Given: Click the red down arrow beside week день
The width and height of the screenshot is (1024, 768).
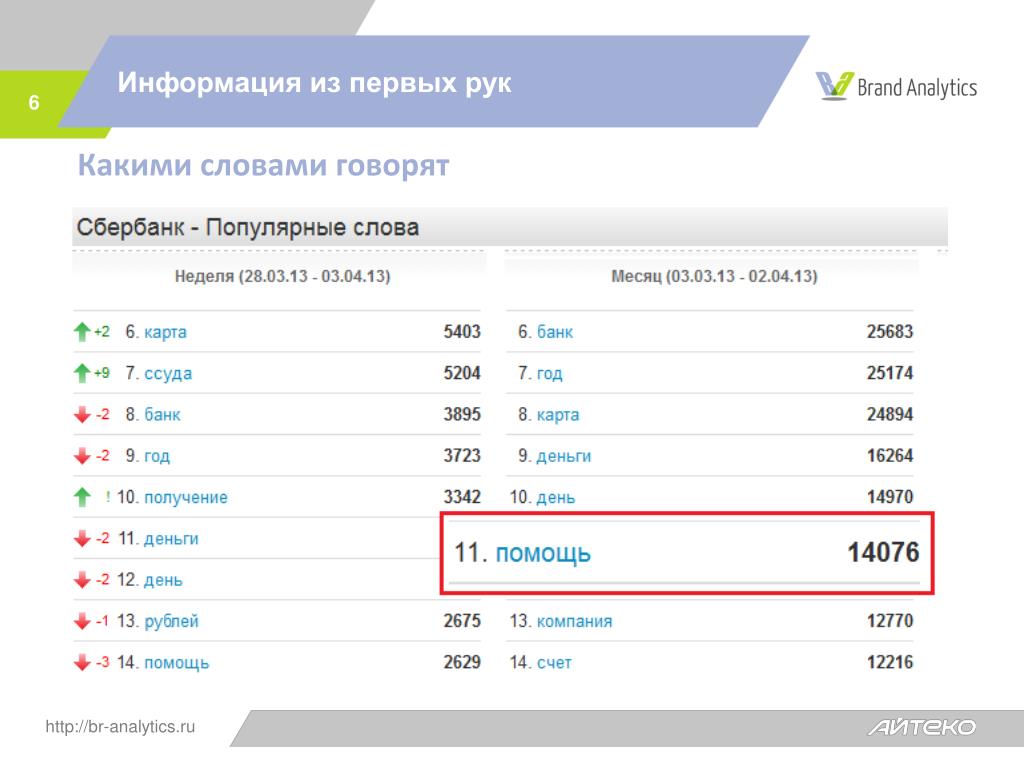Looking at the screenshot, I should pyautogui.click(x=82, y=580).
